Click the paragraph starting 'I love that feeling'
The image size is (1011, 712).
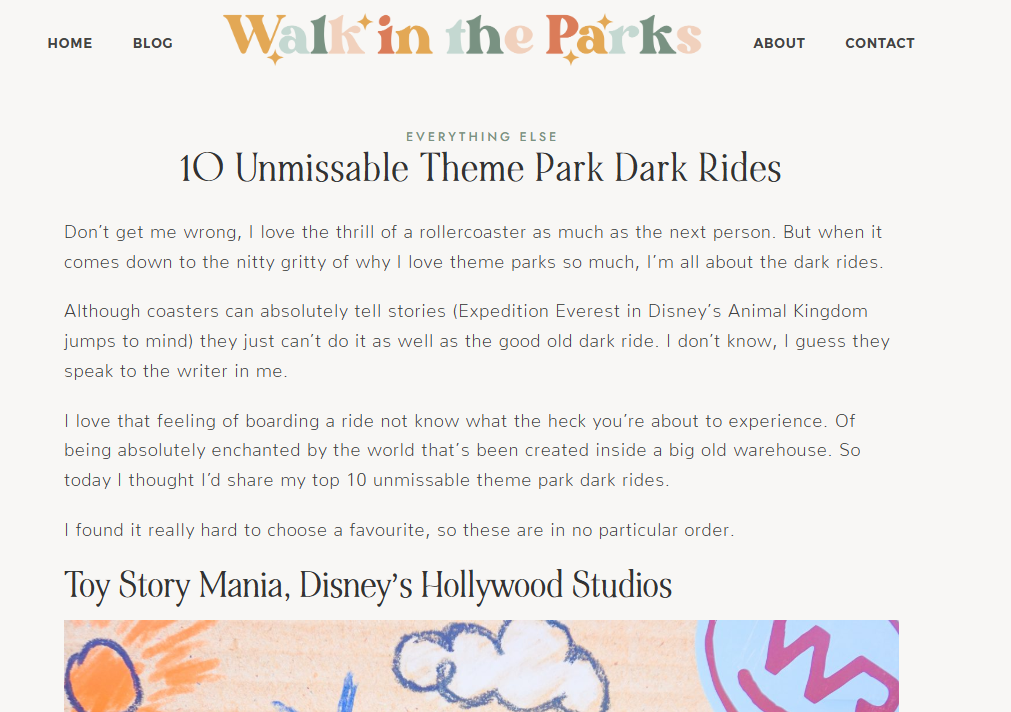[462, 450]
